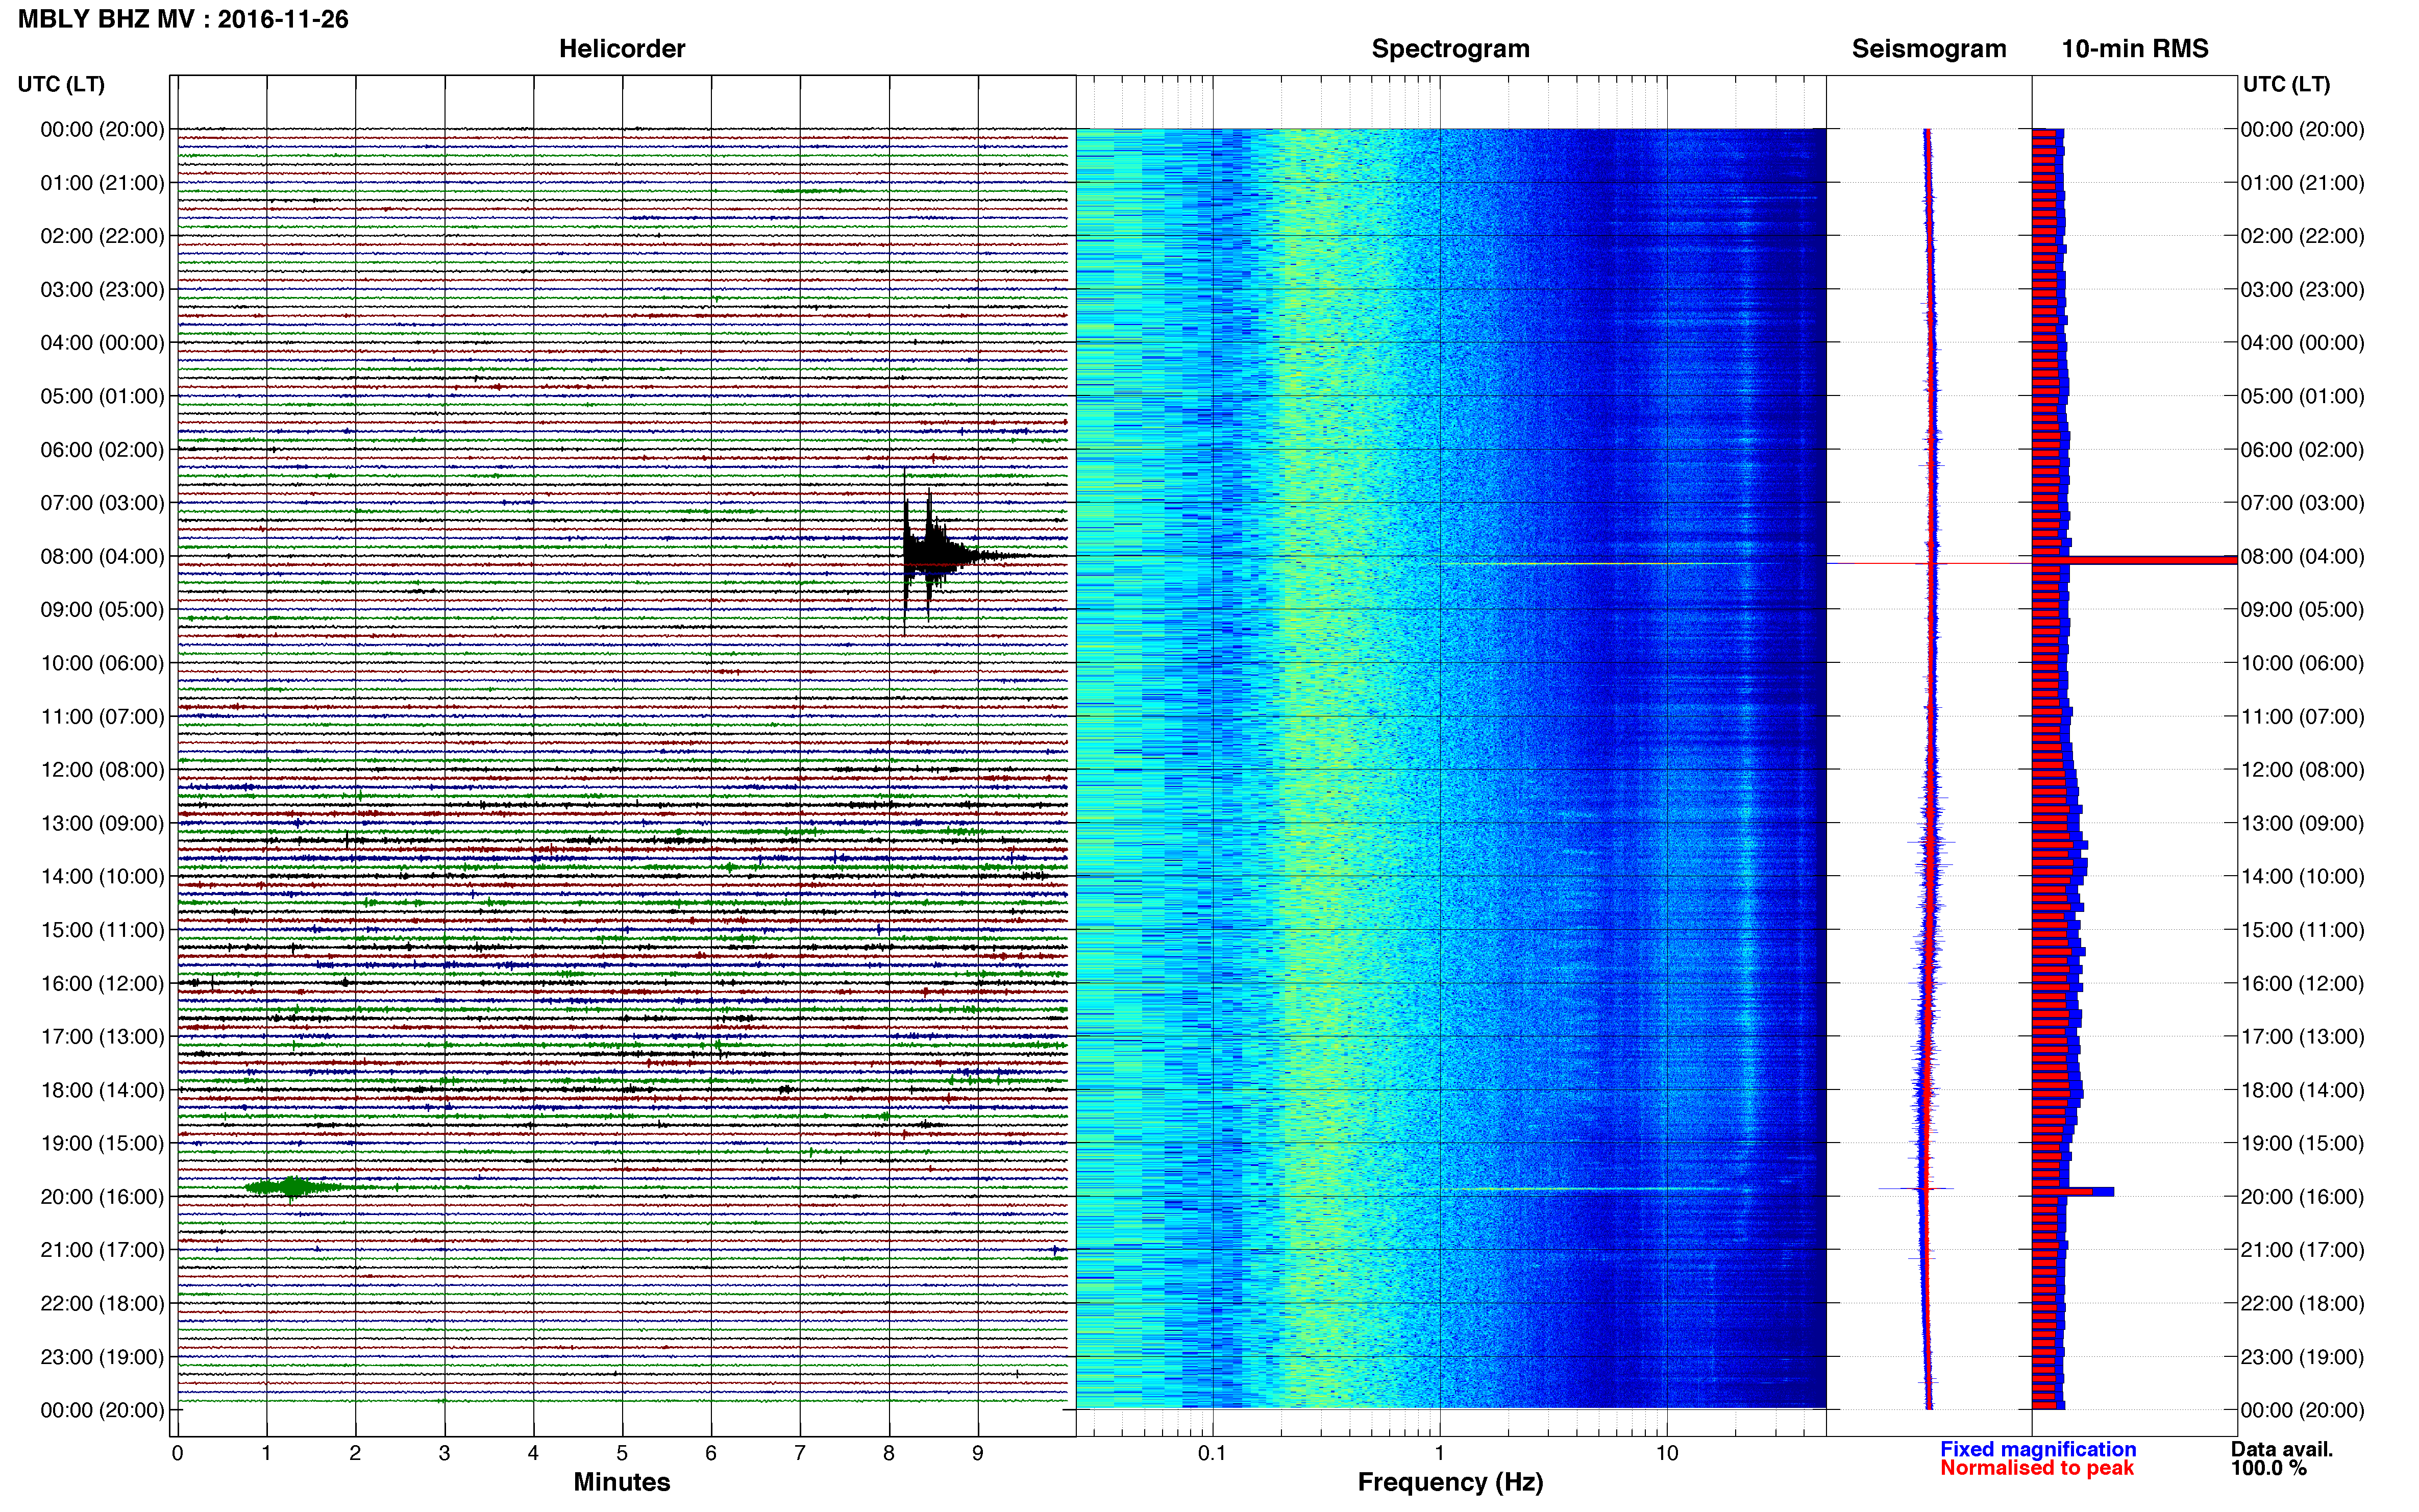Click the 'Normalised to peak' legend text
2419x1512 pixels.
coord(2037,1468)
